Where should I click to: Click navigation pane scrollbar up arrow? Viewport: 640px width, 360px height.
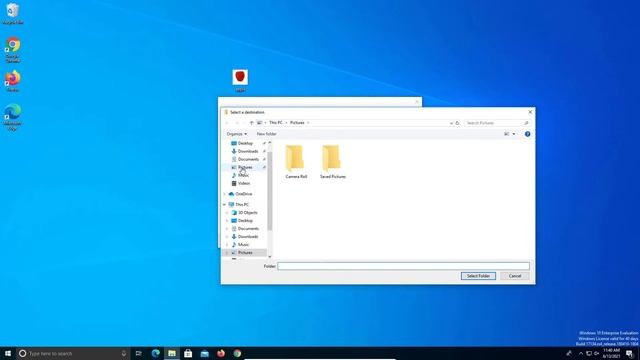coord(269,142)
